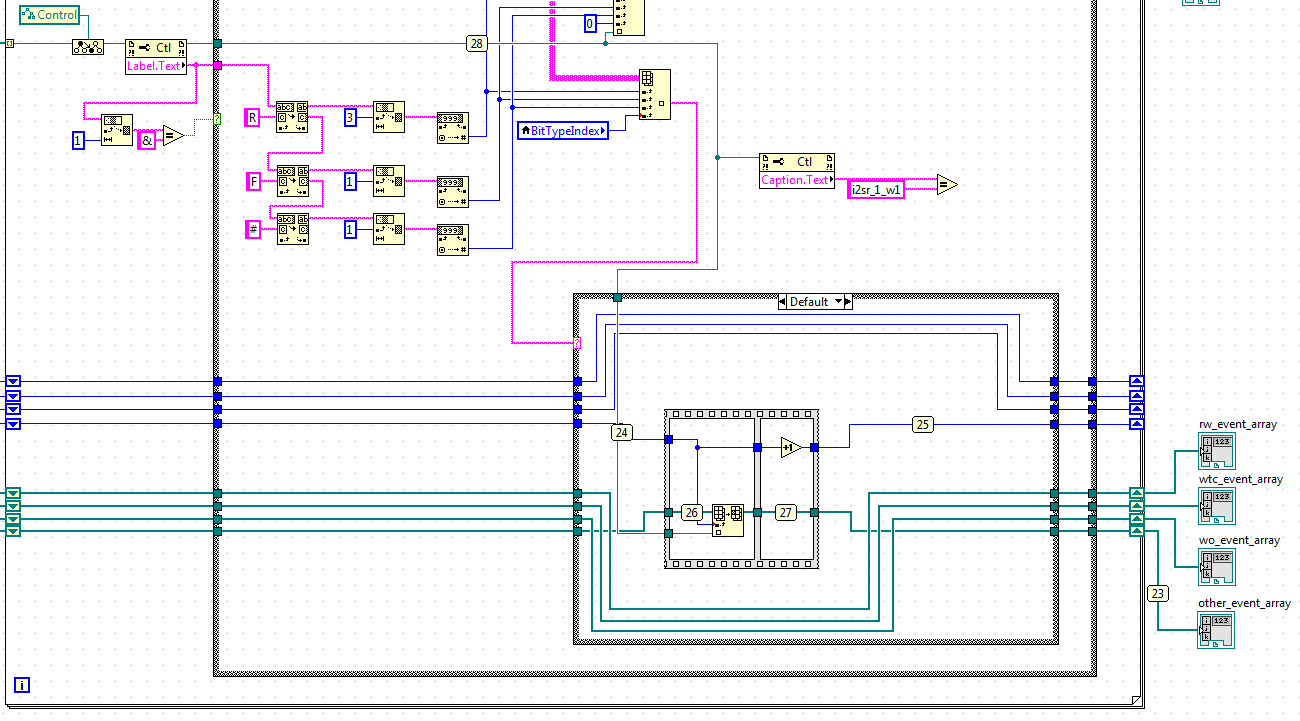Click the replace array subset node near probe 26
Image resolution: width=1300 pixels, height=721 pixels.
click(x=727, y=520)
